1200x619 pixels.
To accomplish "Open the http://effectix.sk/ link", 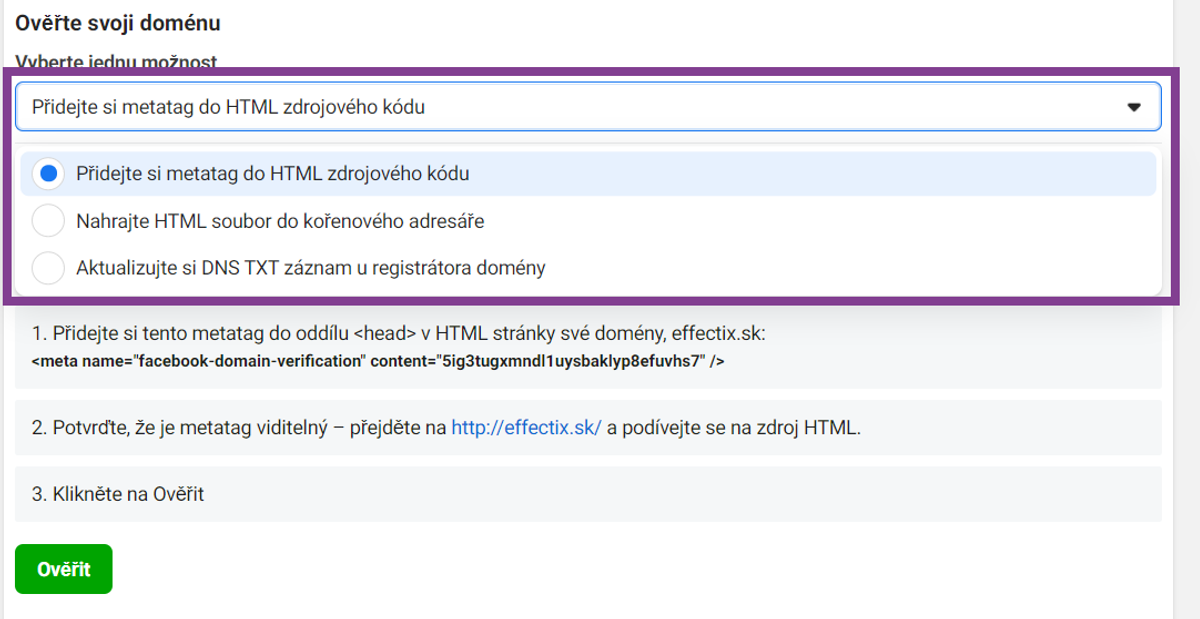I will click(526, 428).
